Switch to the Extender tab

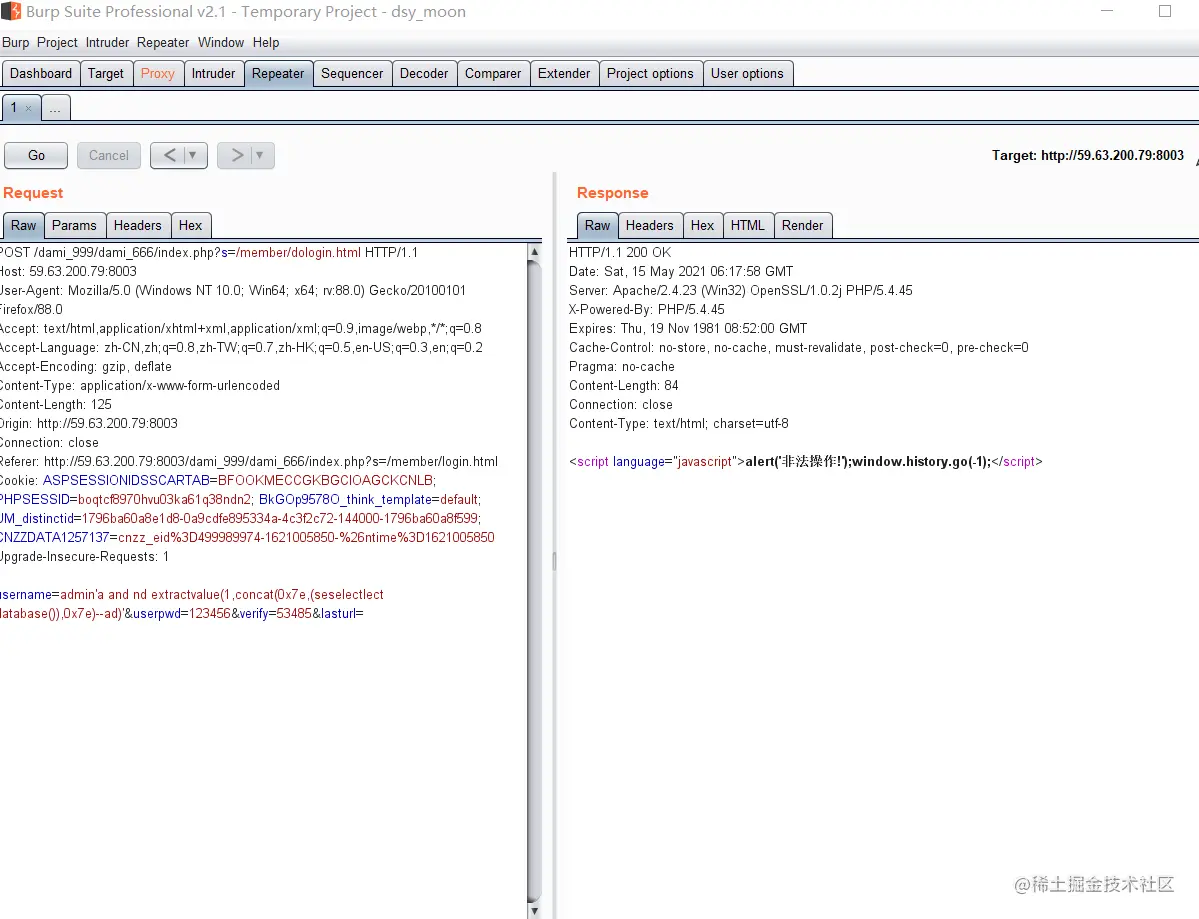564,73
